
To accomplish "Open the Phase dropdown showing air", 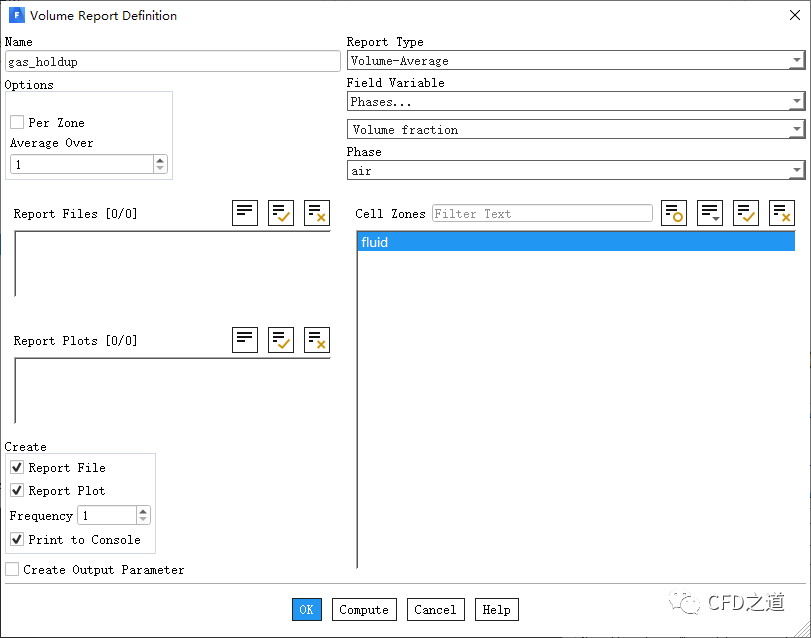I will tap(575, 171).
